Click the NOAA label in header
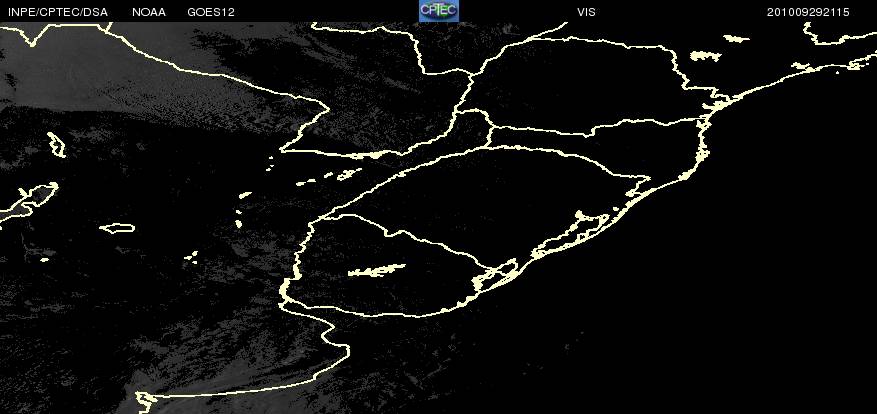Image resolution: width=877 pixels, height=414 pixels. pos(149,12)
